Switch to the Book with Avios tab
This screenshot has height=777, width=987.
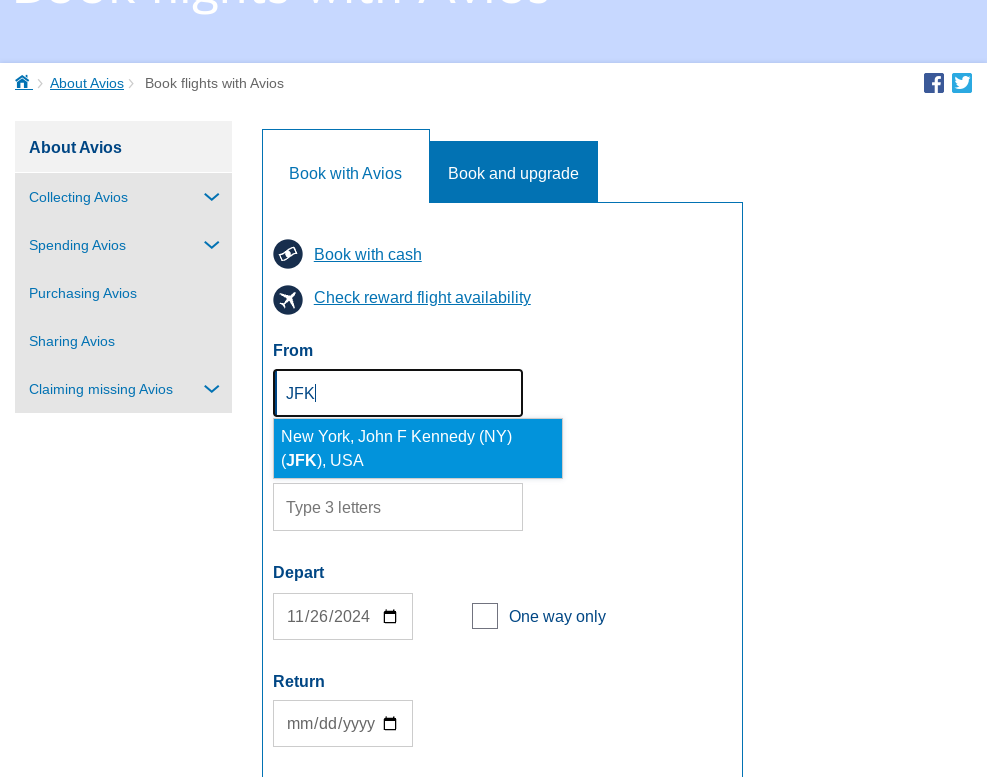[x=346, y=173]
